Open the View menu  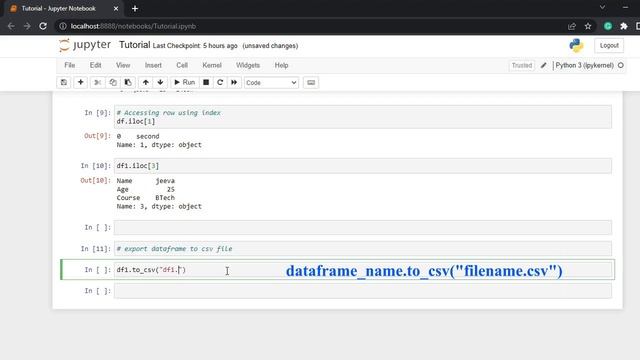(x=123, y=65)
